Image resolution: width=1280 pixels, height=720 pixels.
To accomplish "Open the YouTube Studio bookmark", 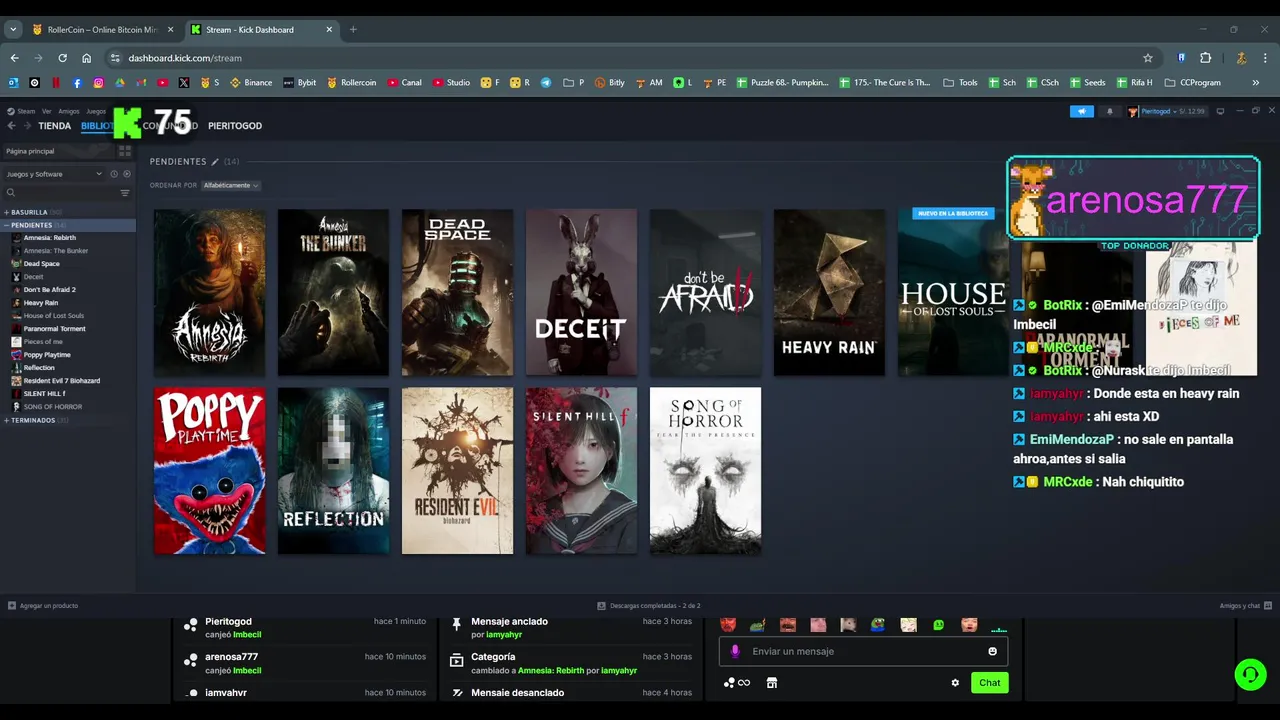I will (x=451, y=82).
